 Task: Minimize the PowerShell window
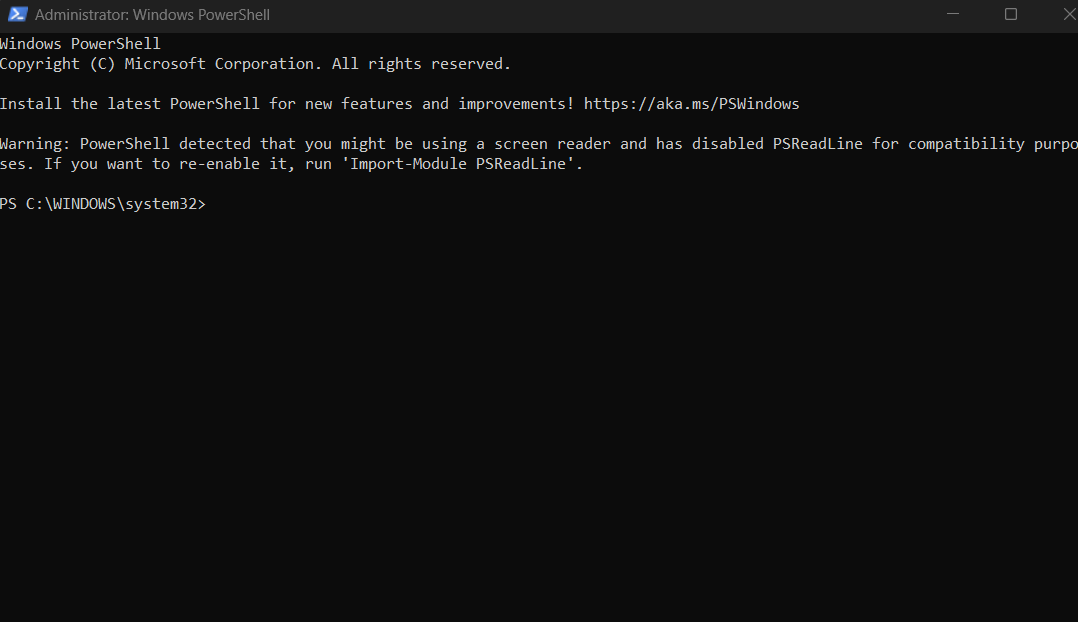pyautogui.click(x=956, y=15)
